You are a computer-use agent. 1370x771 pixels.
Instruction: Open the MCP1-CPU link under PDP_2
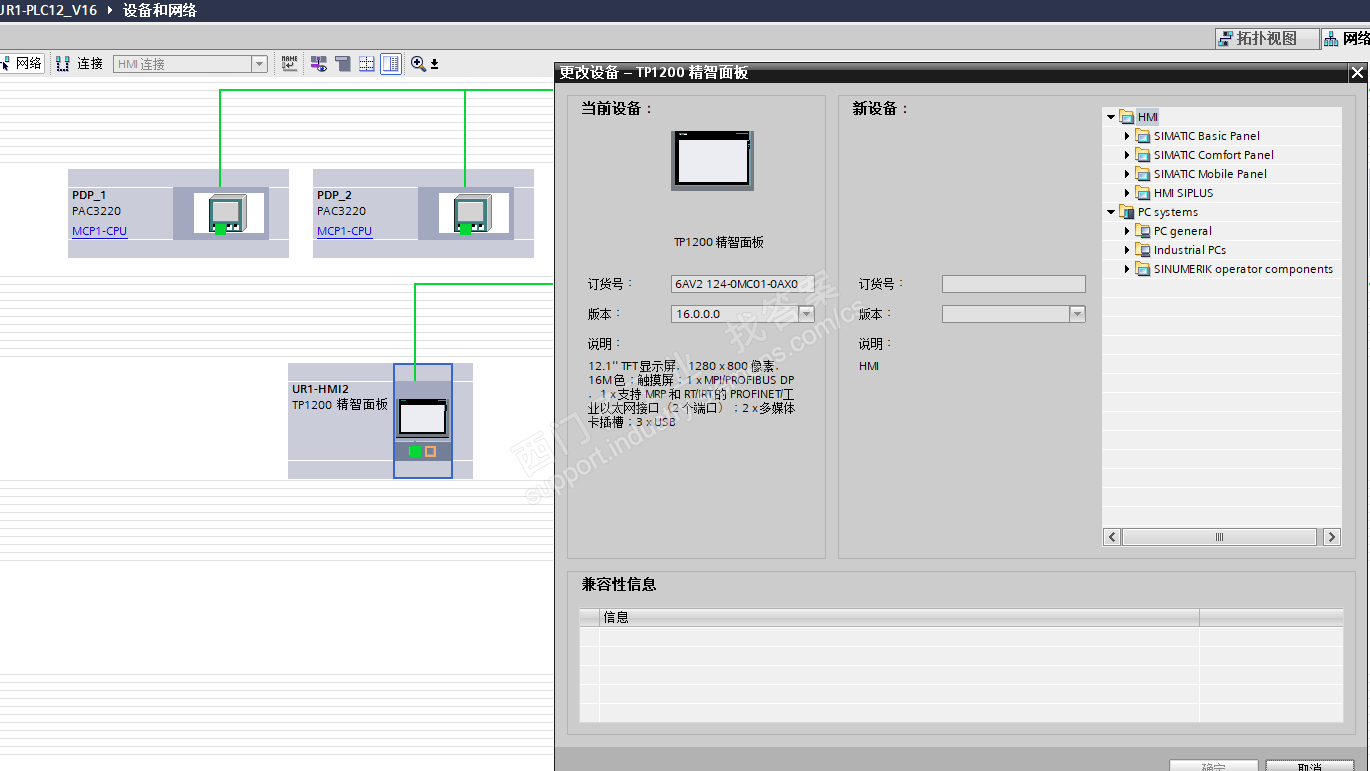[344, 231]
